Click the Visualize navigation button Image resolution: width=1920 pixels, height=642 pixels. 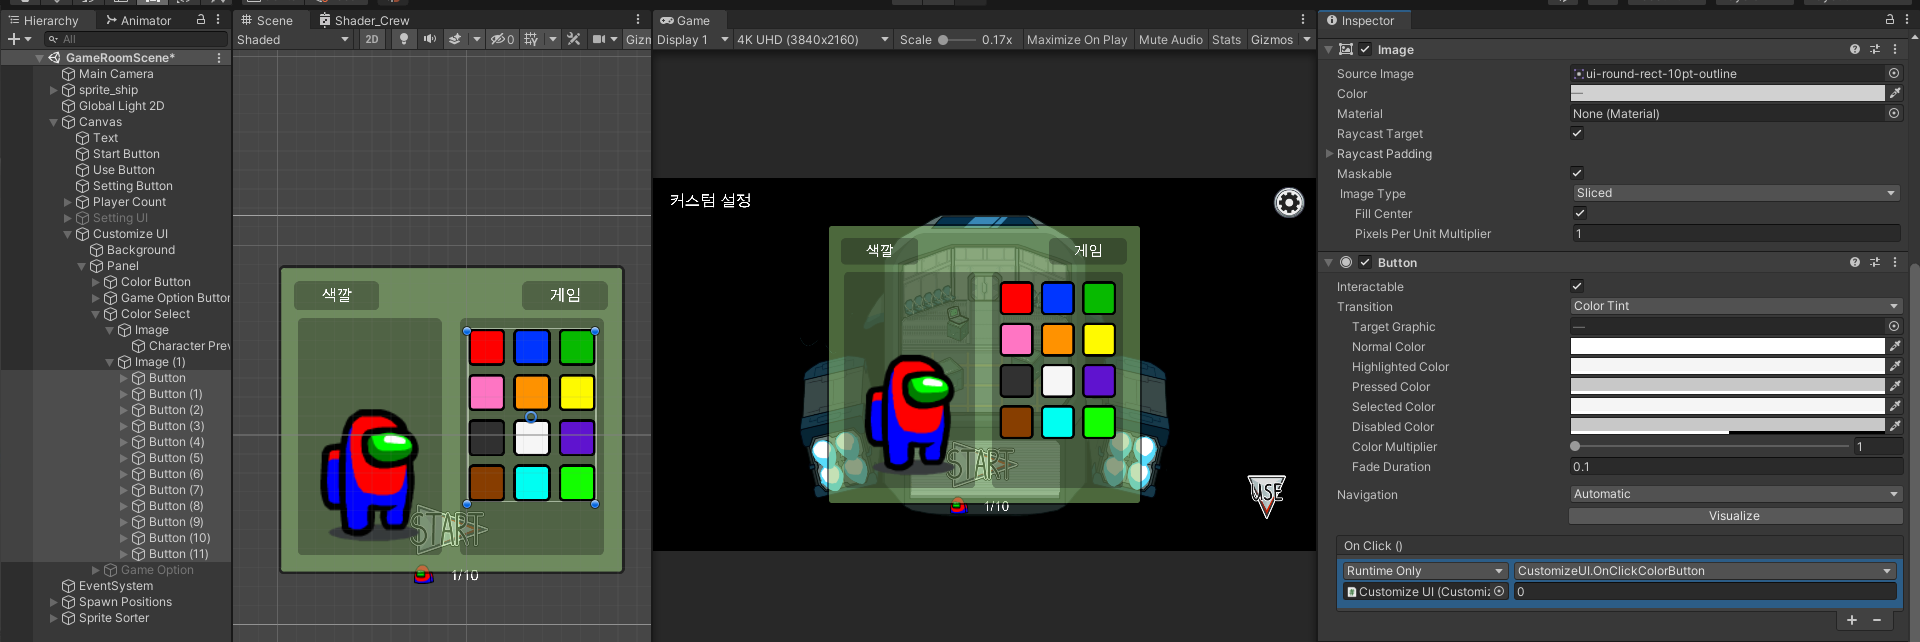[x=1735, y=516]
